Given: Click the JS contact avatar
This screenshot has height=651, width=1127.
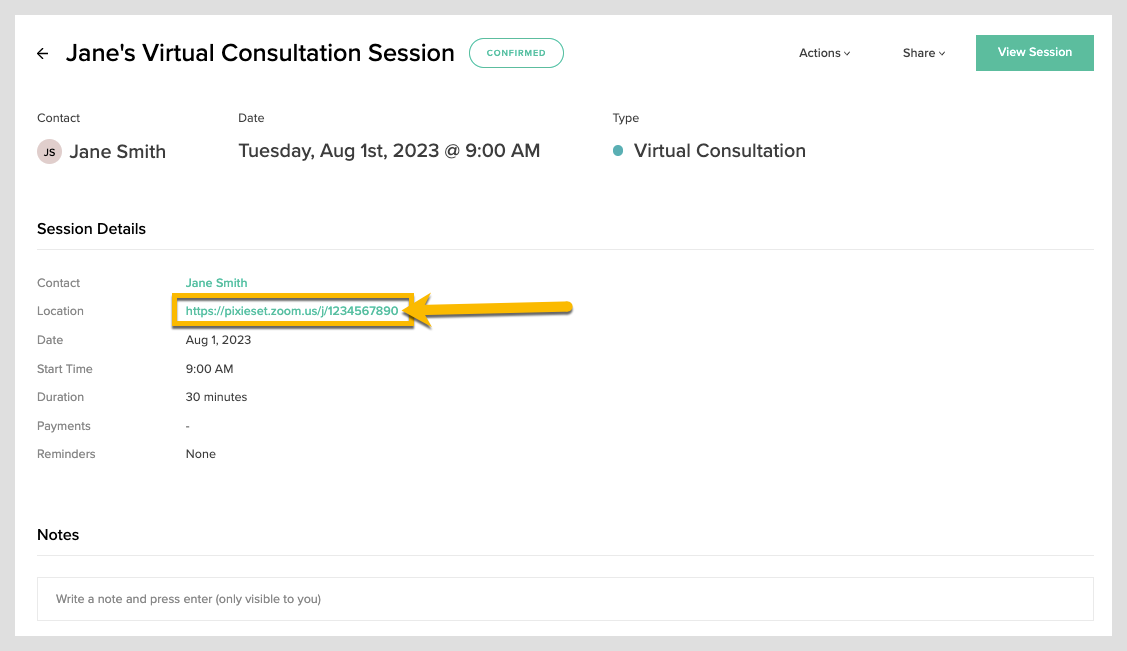Looking at the screenshot, I should 49,152.
